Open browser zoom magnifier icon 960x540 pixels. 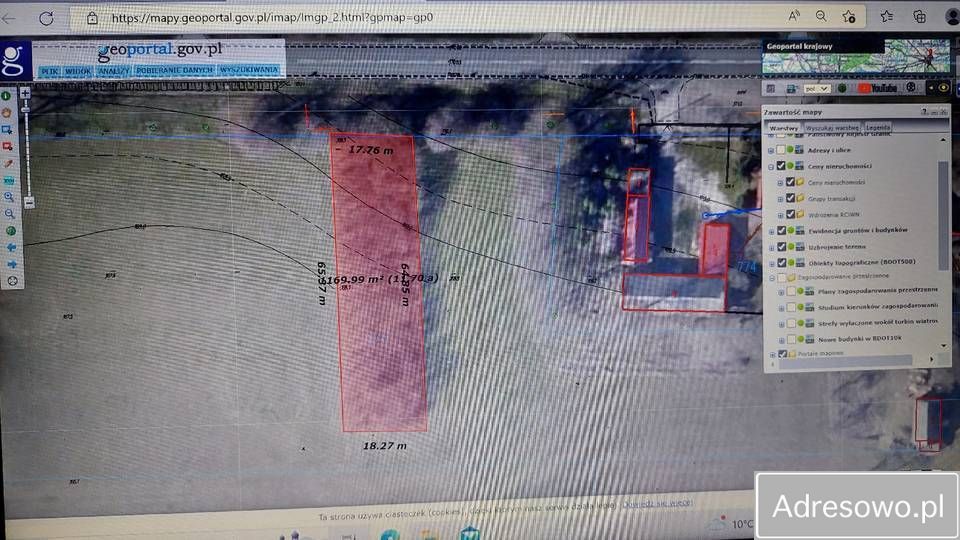coord(821,17)
